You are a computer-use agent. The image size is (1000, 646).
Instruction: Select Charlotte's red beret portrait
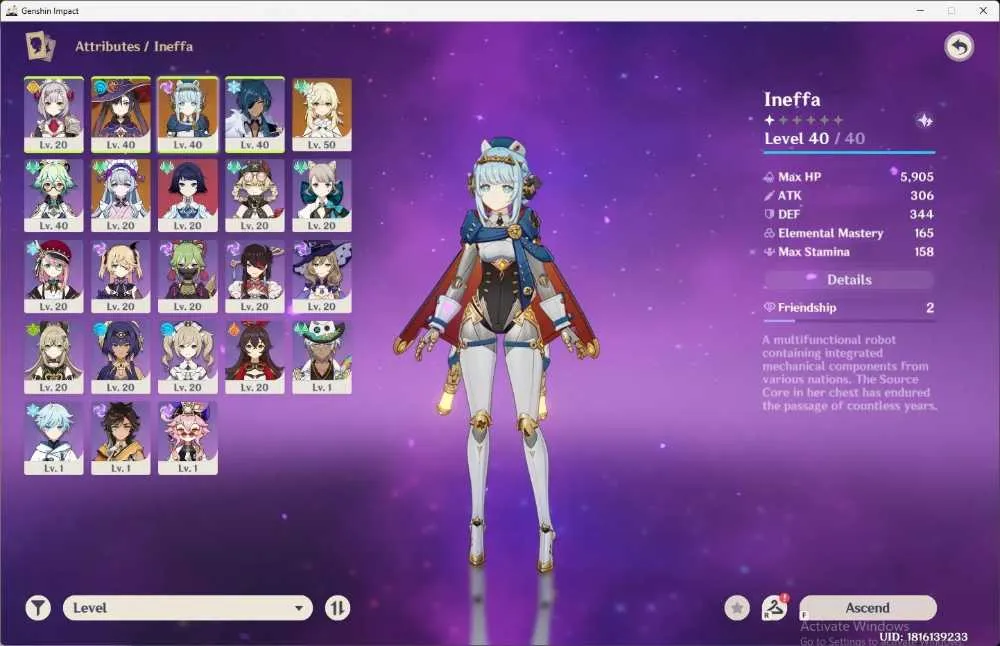coord(54,276)
